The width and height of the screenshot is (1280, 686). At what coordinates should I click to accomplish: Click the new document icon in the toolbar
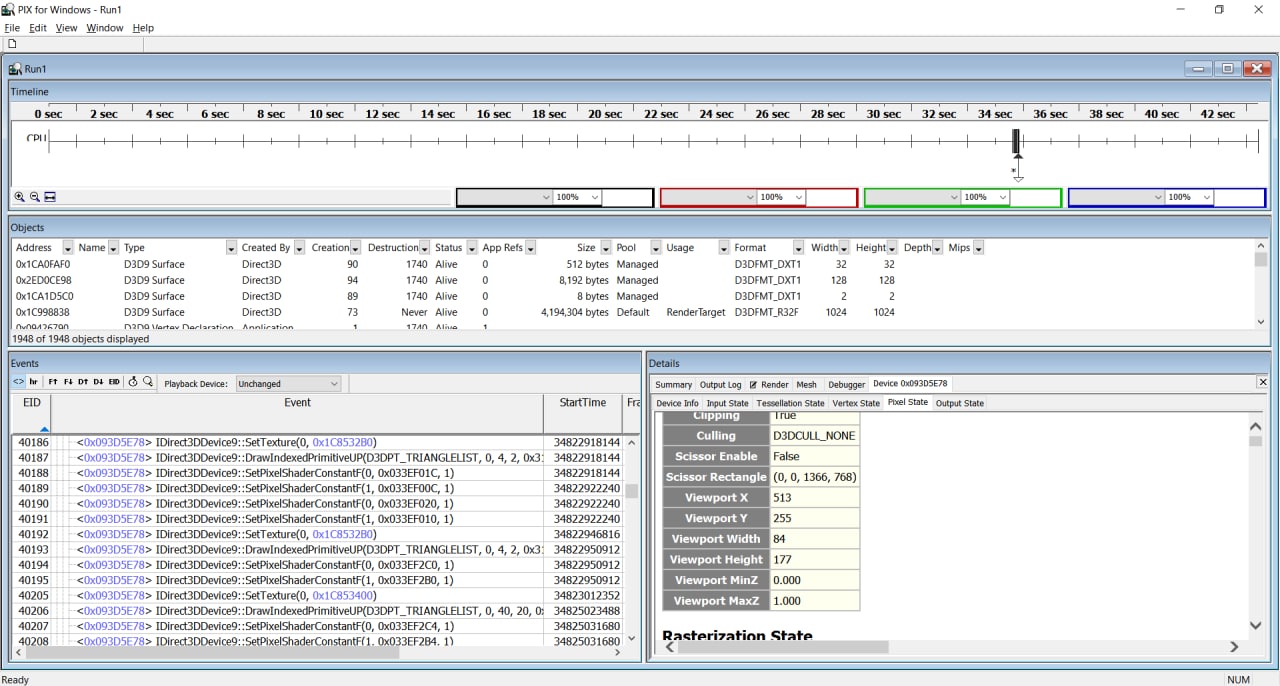[x=12, y=44]
